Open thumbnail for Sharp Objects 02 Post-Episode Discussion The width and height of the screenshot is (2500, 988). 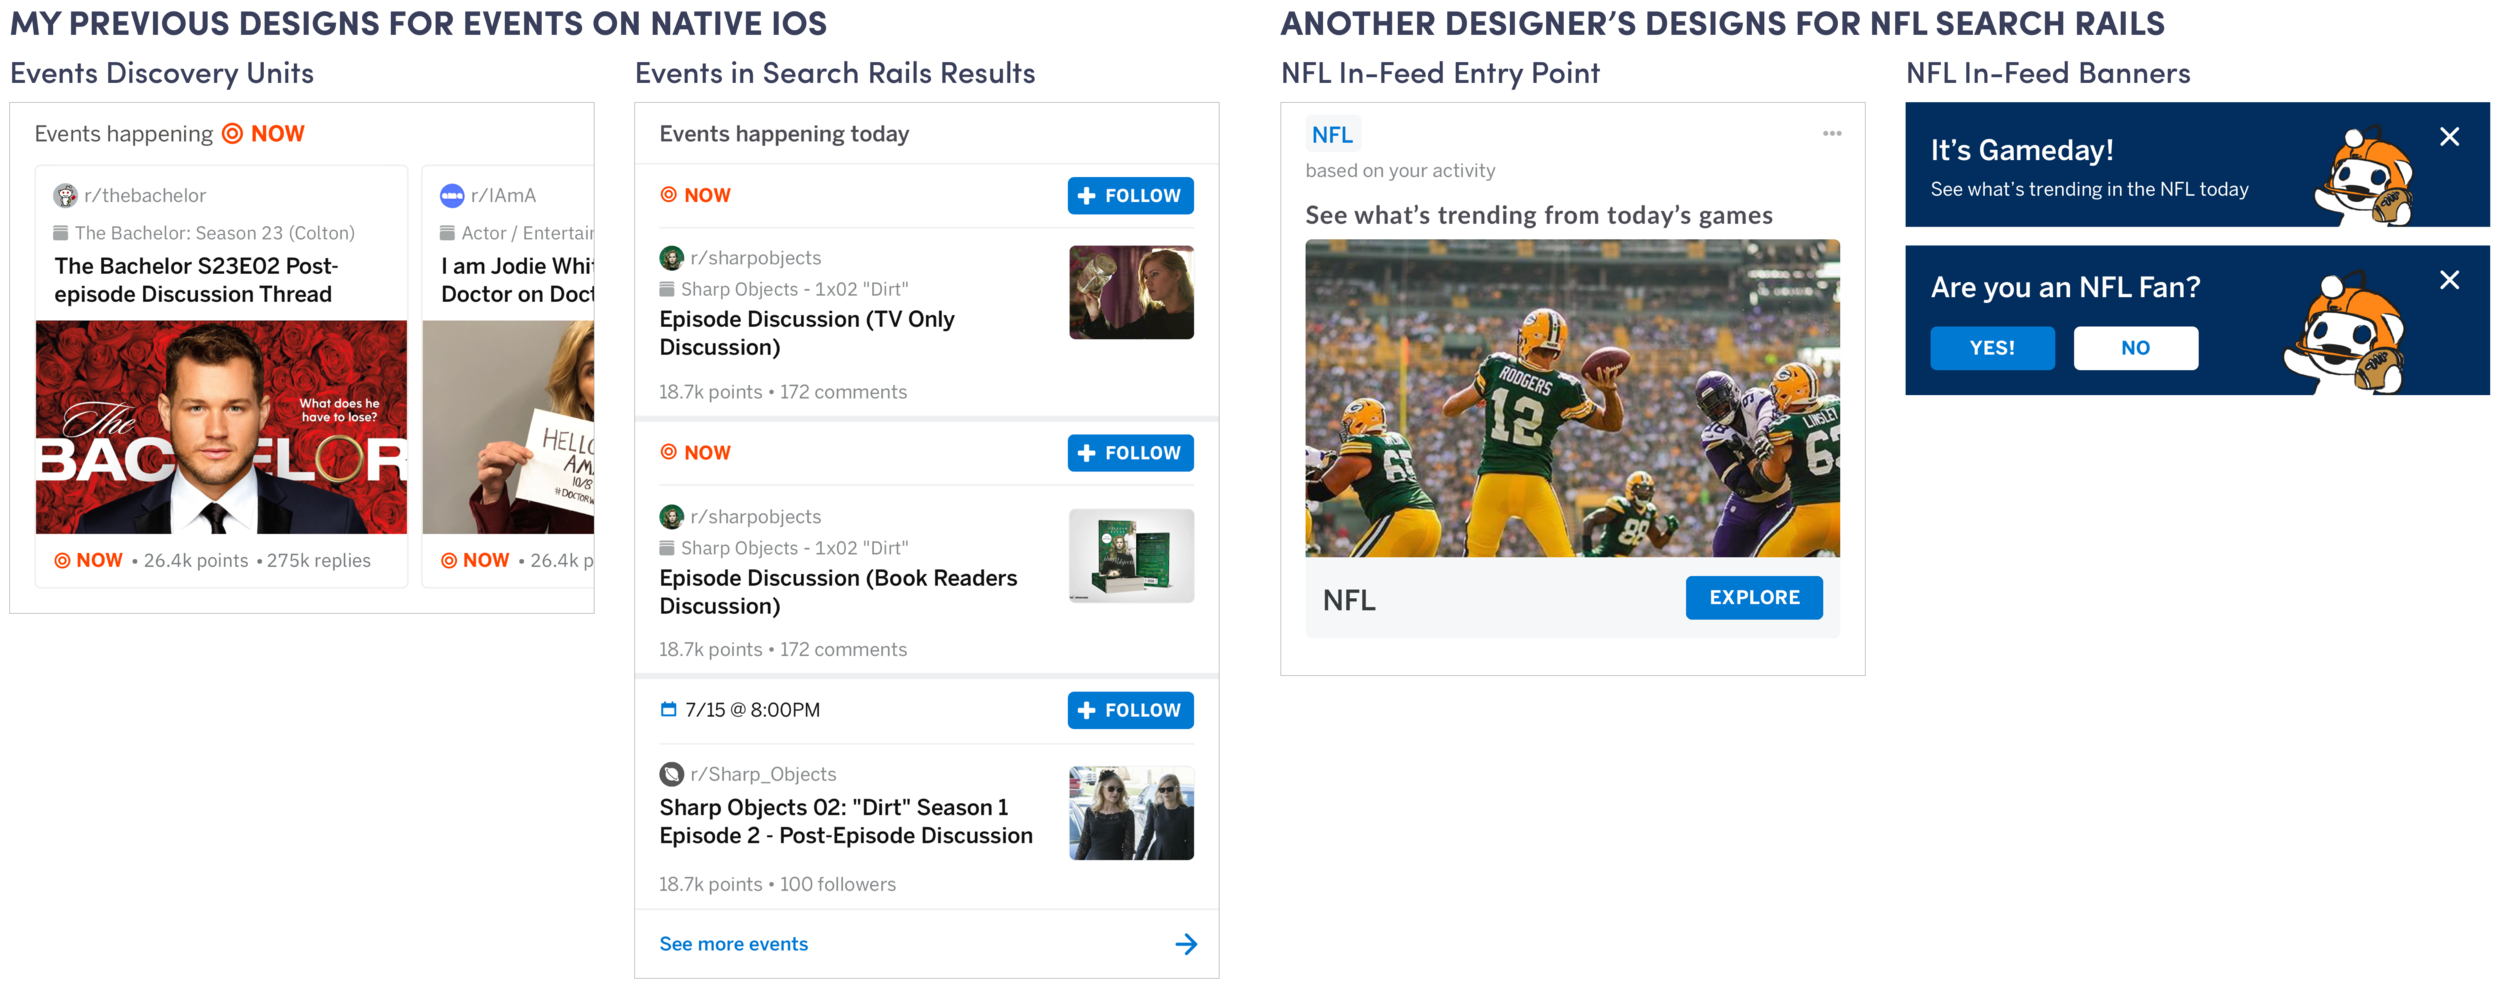click(1131, 813)
